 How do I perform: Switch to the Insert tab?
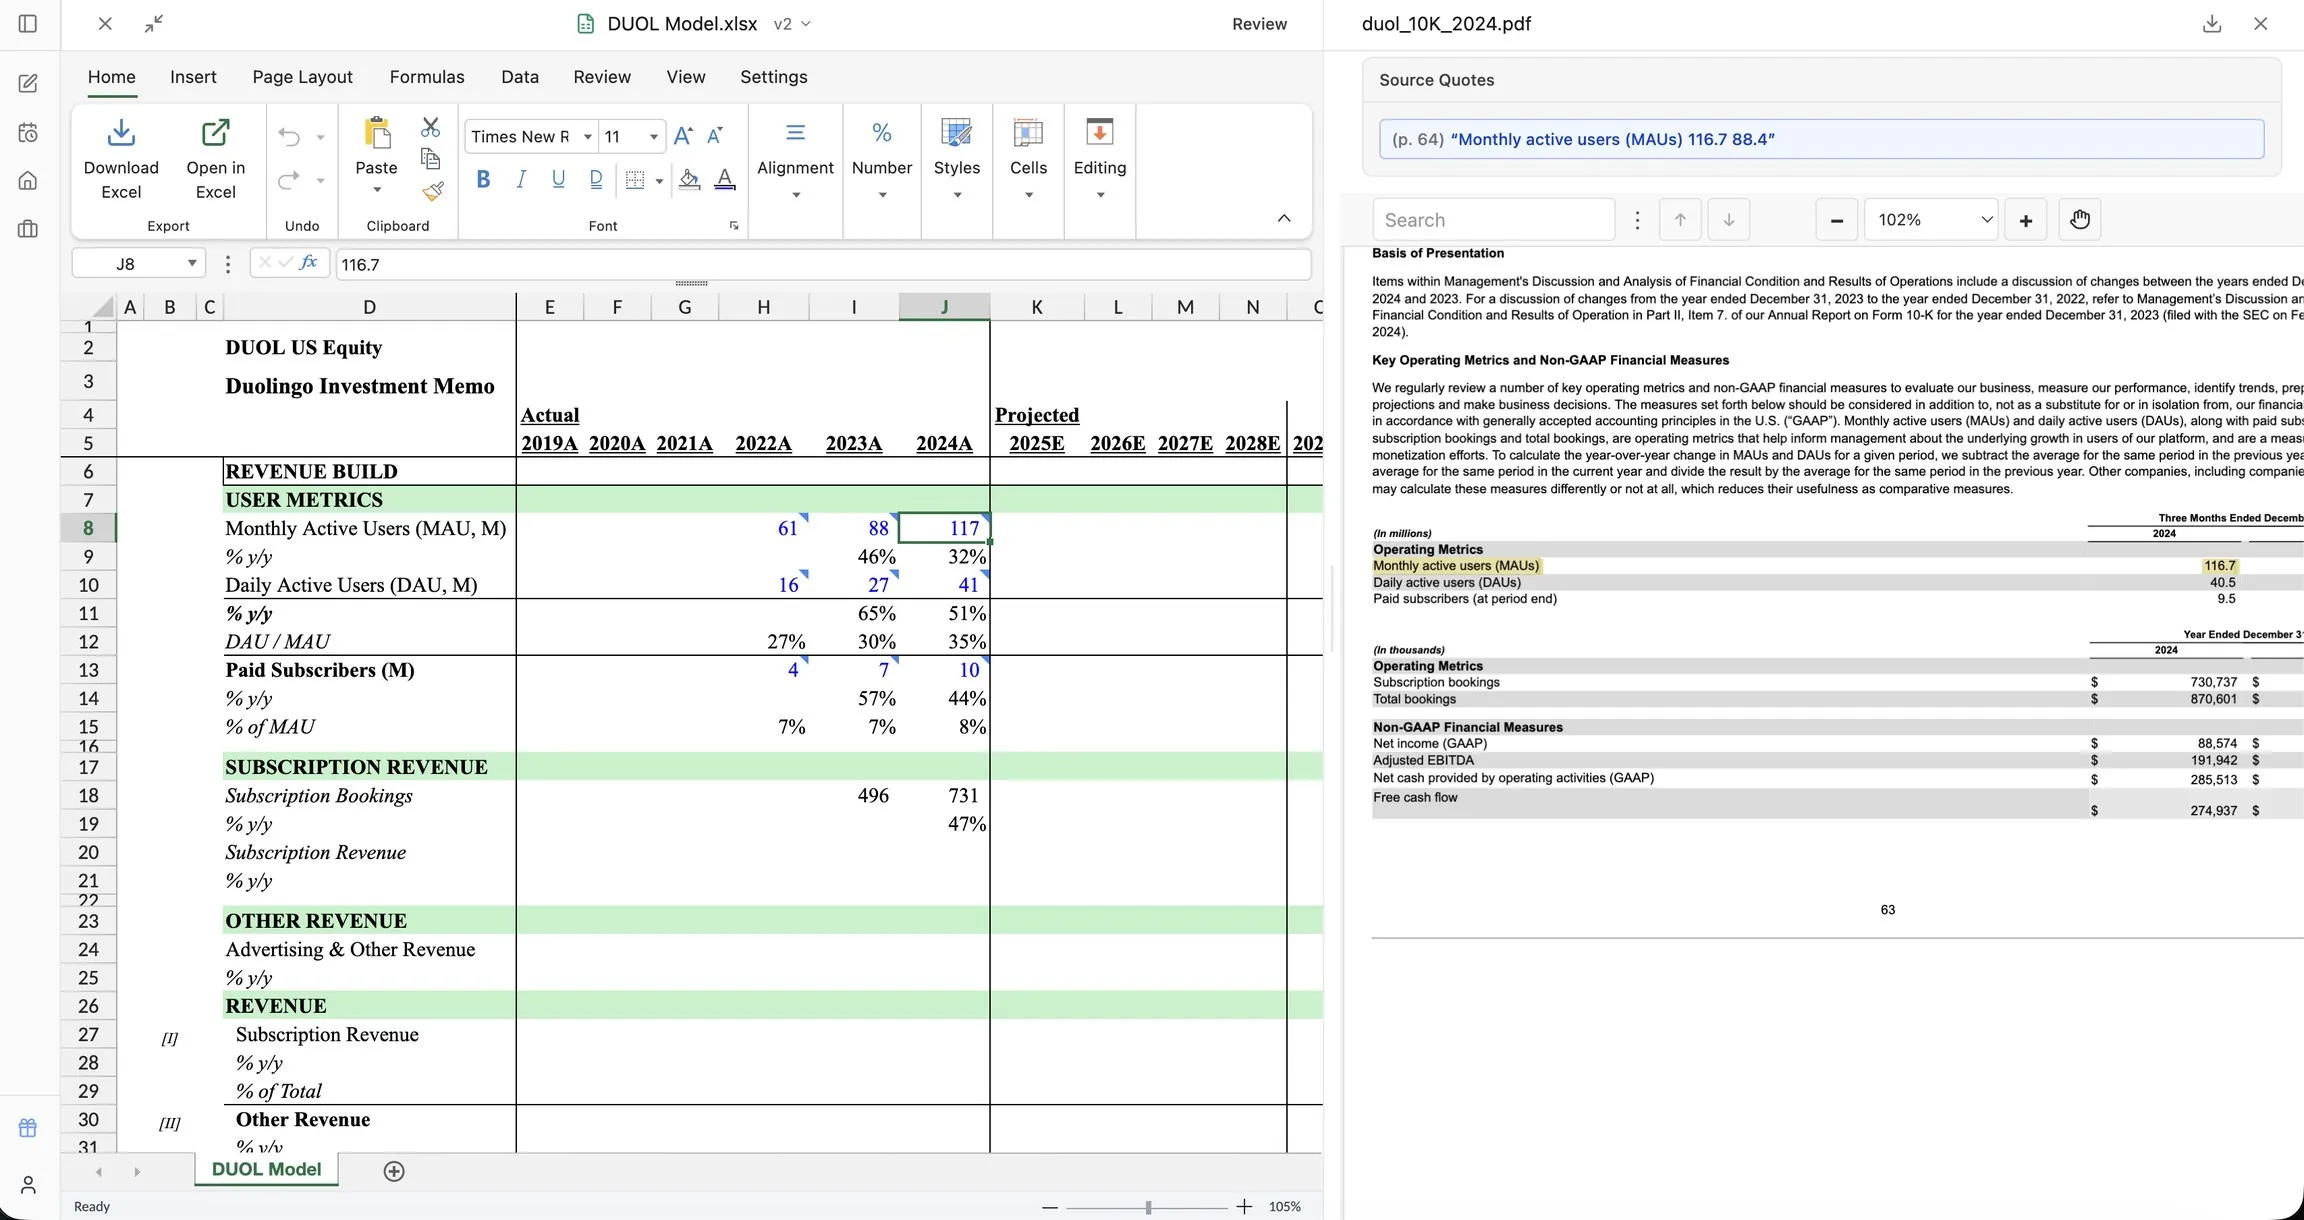coord(193,77)
